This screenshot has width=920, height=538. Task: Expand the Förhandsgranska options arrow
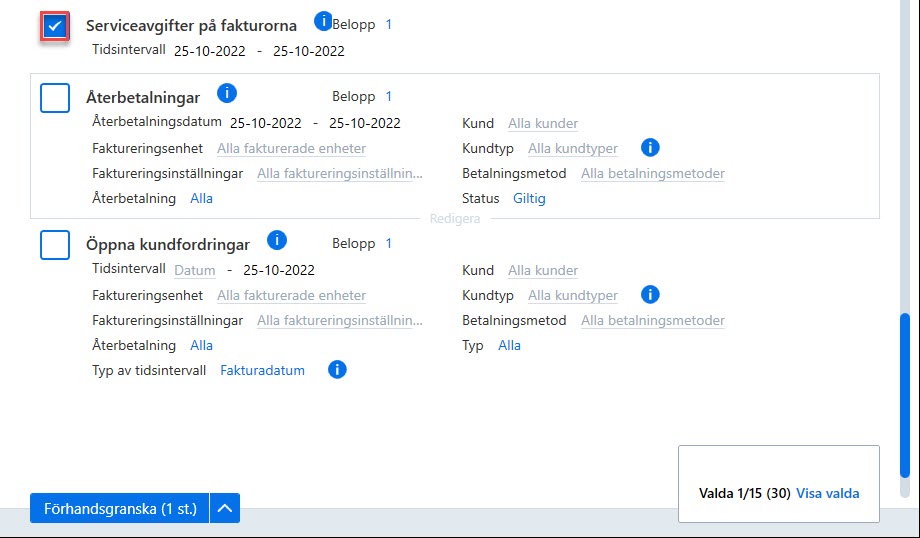[225, 508]
